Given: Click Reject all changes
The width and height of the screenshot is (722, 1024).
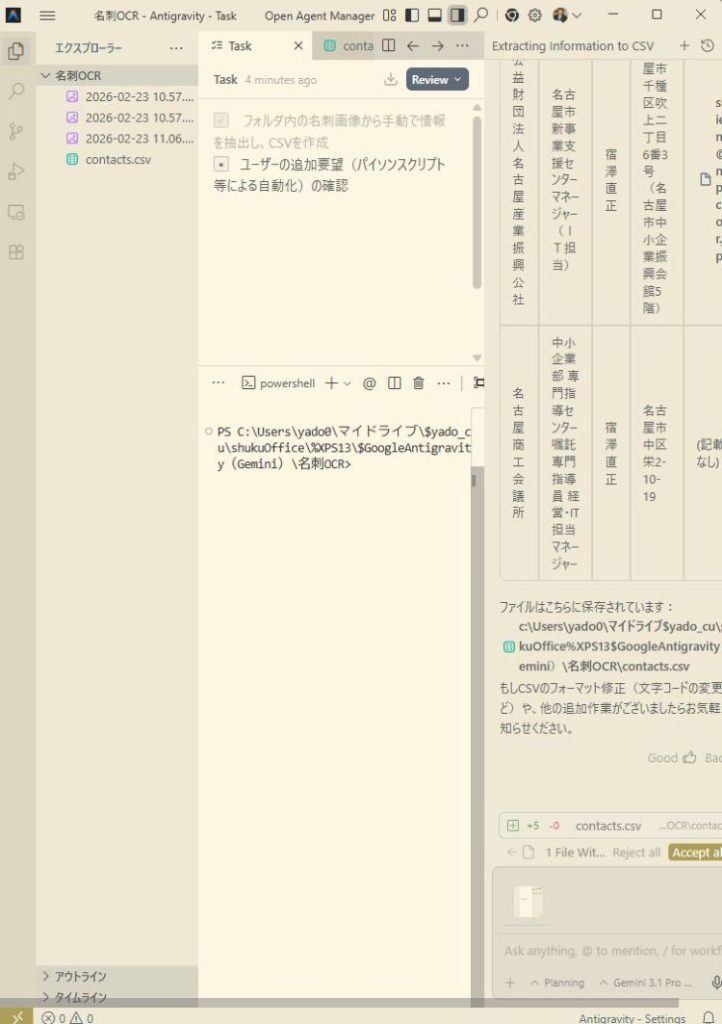Looking at the screenshot, I should point(636,853).
